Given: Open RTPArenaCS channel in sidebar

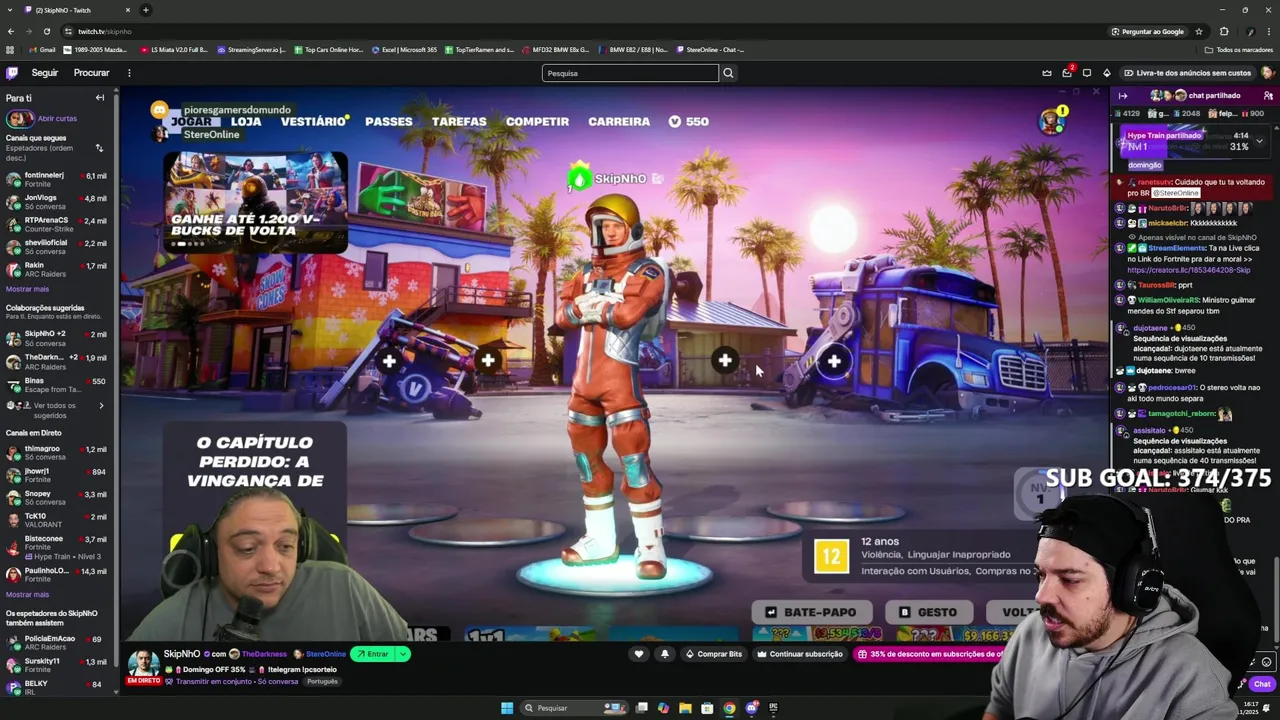Looking at the screenshot, I should 57,224.
